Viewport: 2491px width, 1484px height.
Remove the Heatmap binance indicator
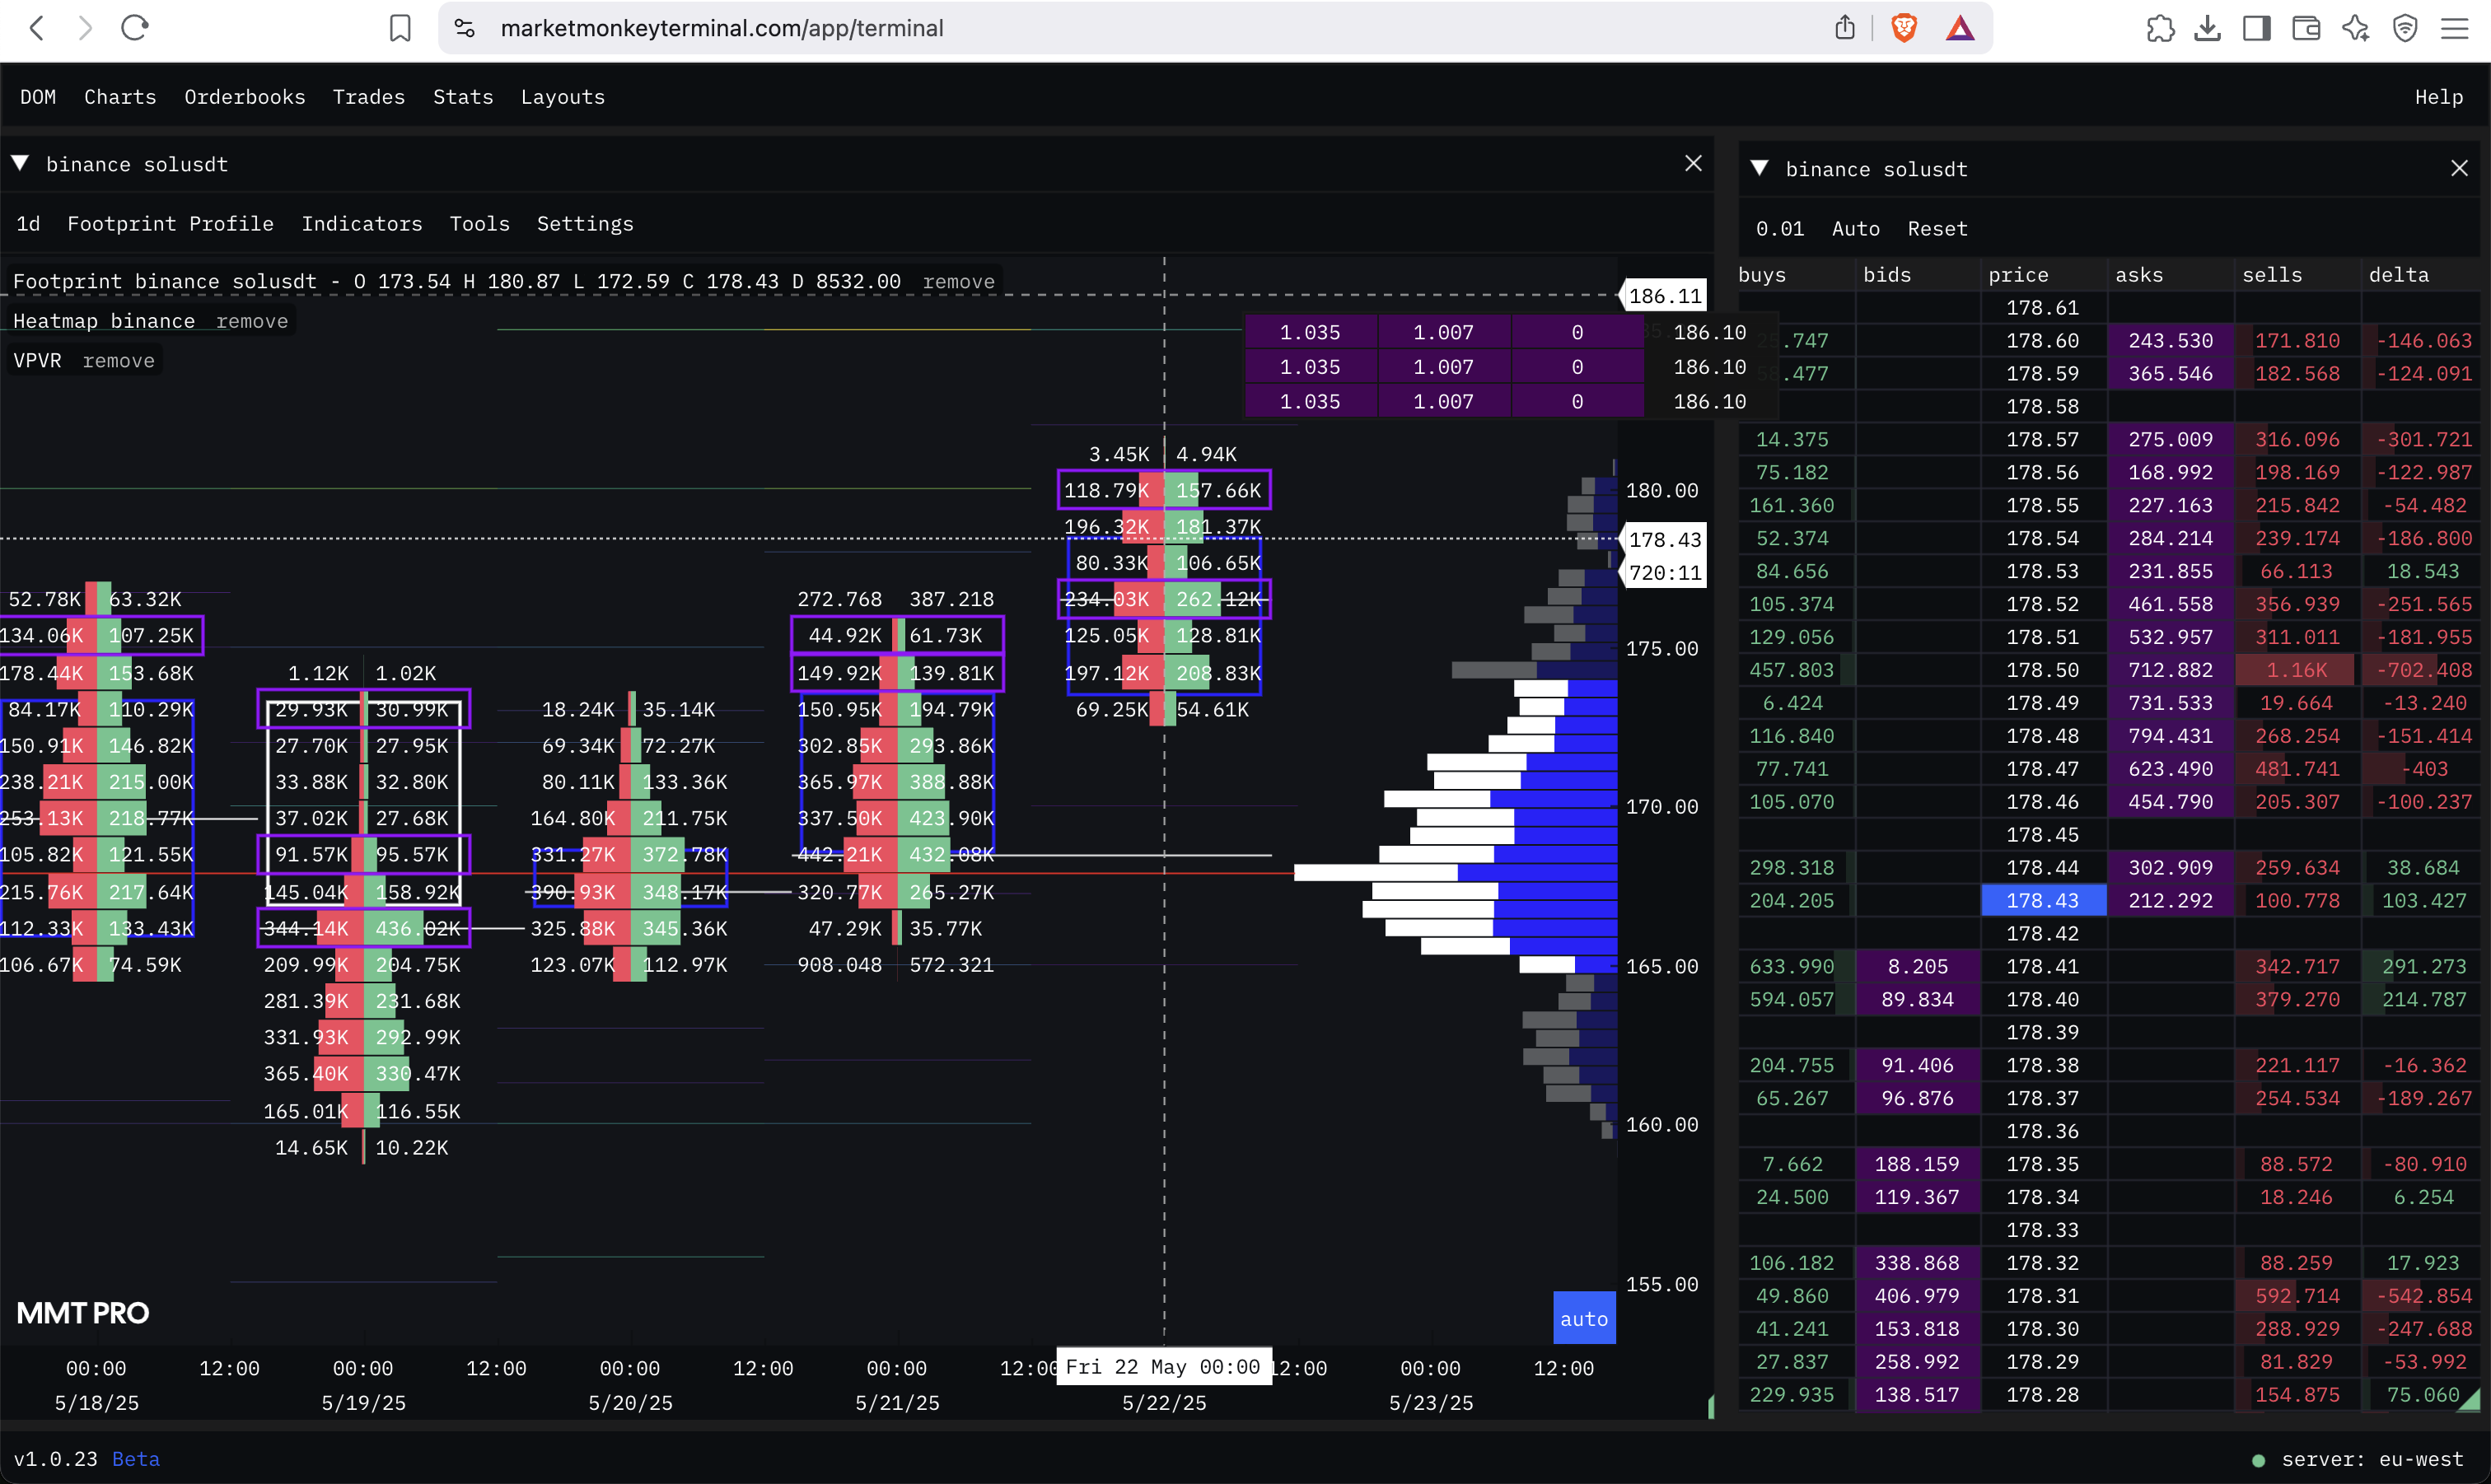coord(251,321)
